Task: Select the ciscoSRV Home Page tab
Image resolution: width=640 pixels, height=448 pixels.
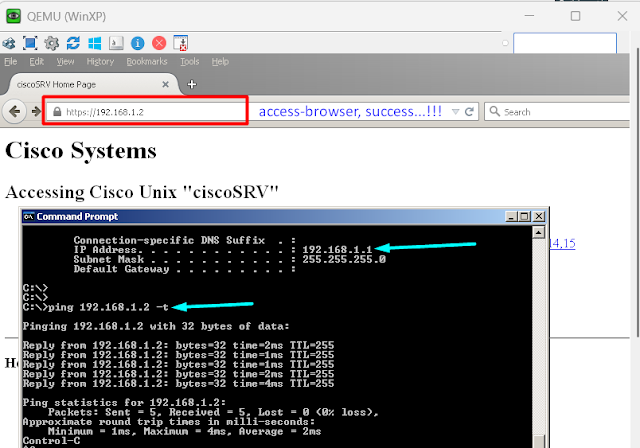Action: click(x=92, y=84)
